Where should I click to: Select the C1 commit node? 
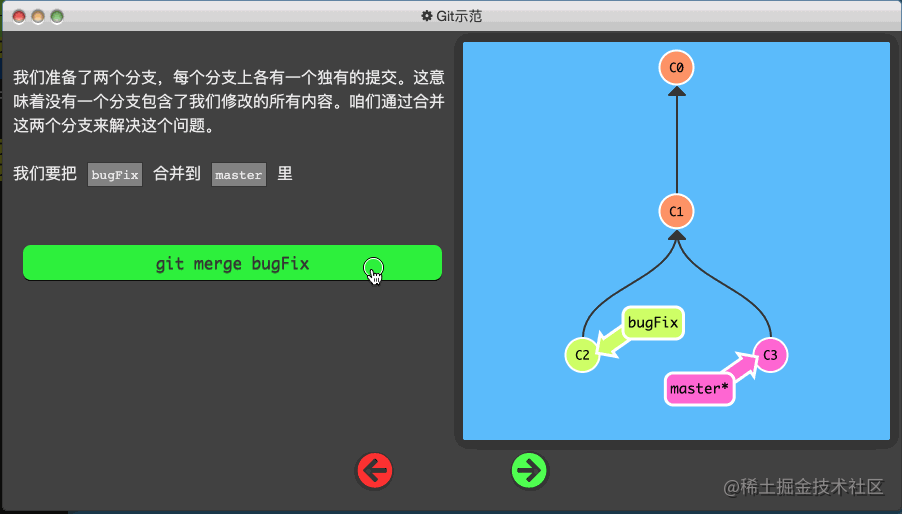coord(676,212)
